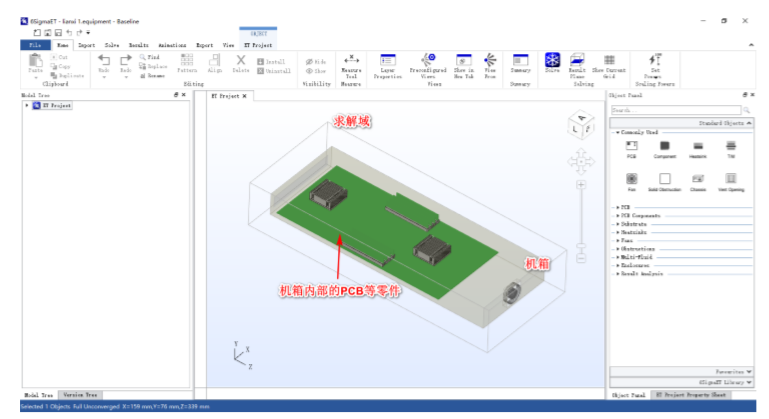Pick the Heatsink object in Object Panel
This screenshot has width=769, height=419.
point(697,147)
